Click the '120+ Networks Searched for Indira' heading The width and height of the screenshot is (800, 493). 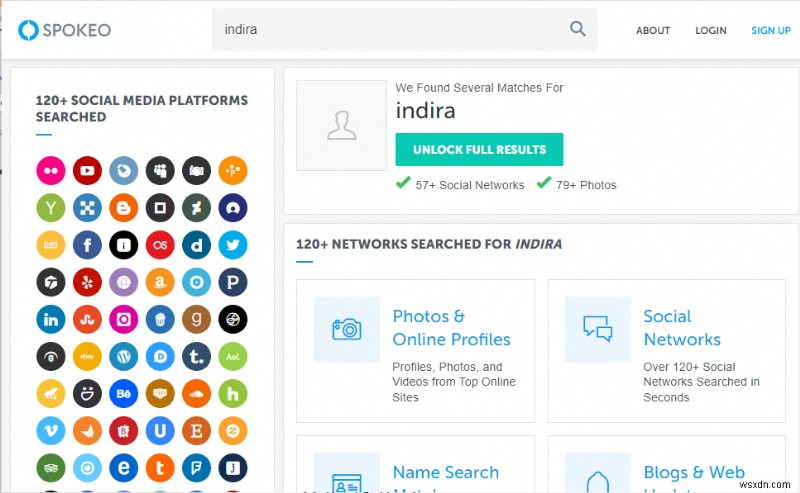(x=429, y=244)
